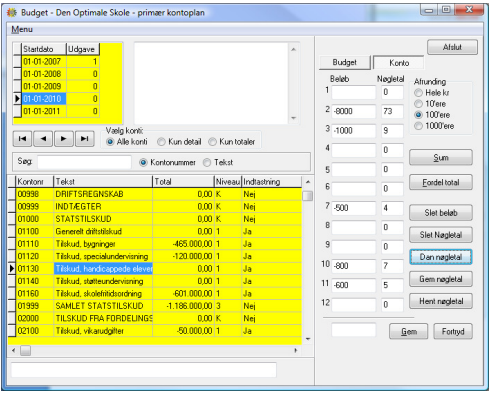
Task: Click the app icon in title bar
Action: click(12, 13)
